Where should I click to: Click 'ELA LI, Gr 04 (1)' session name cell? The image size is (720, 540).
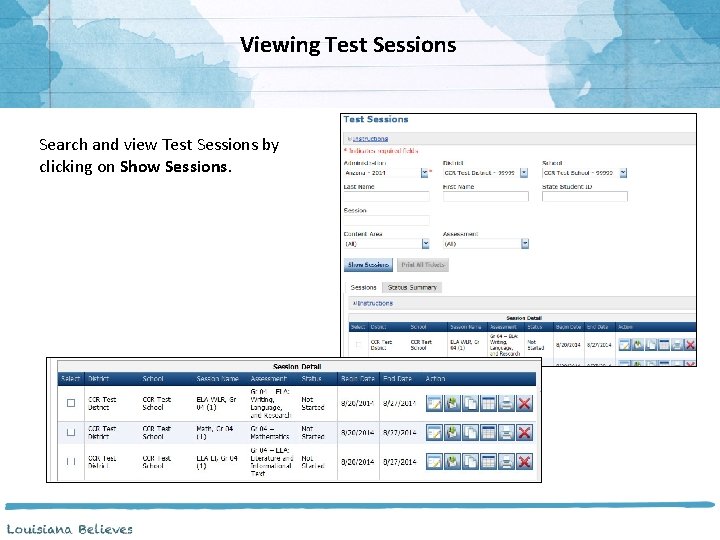click(x=217, y=462)
